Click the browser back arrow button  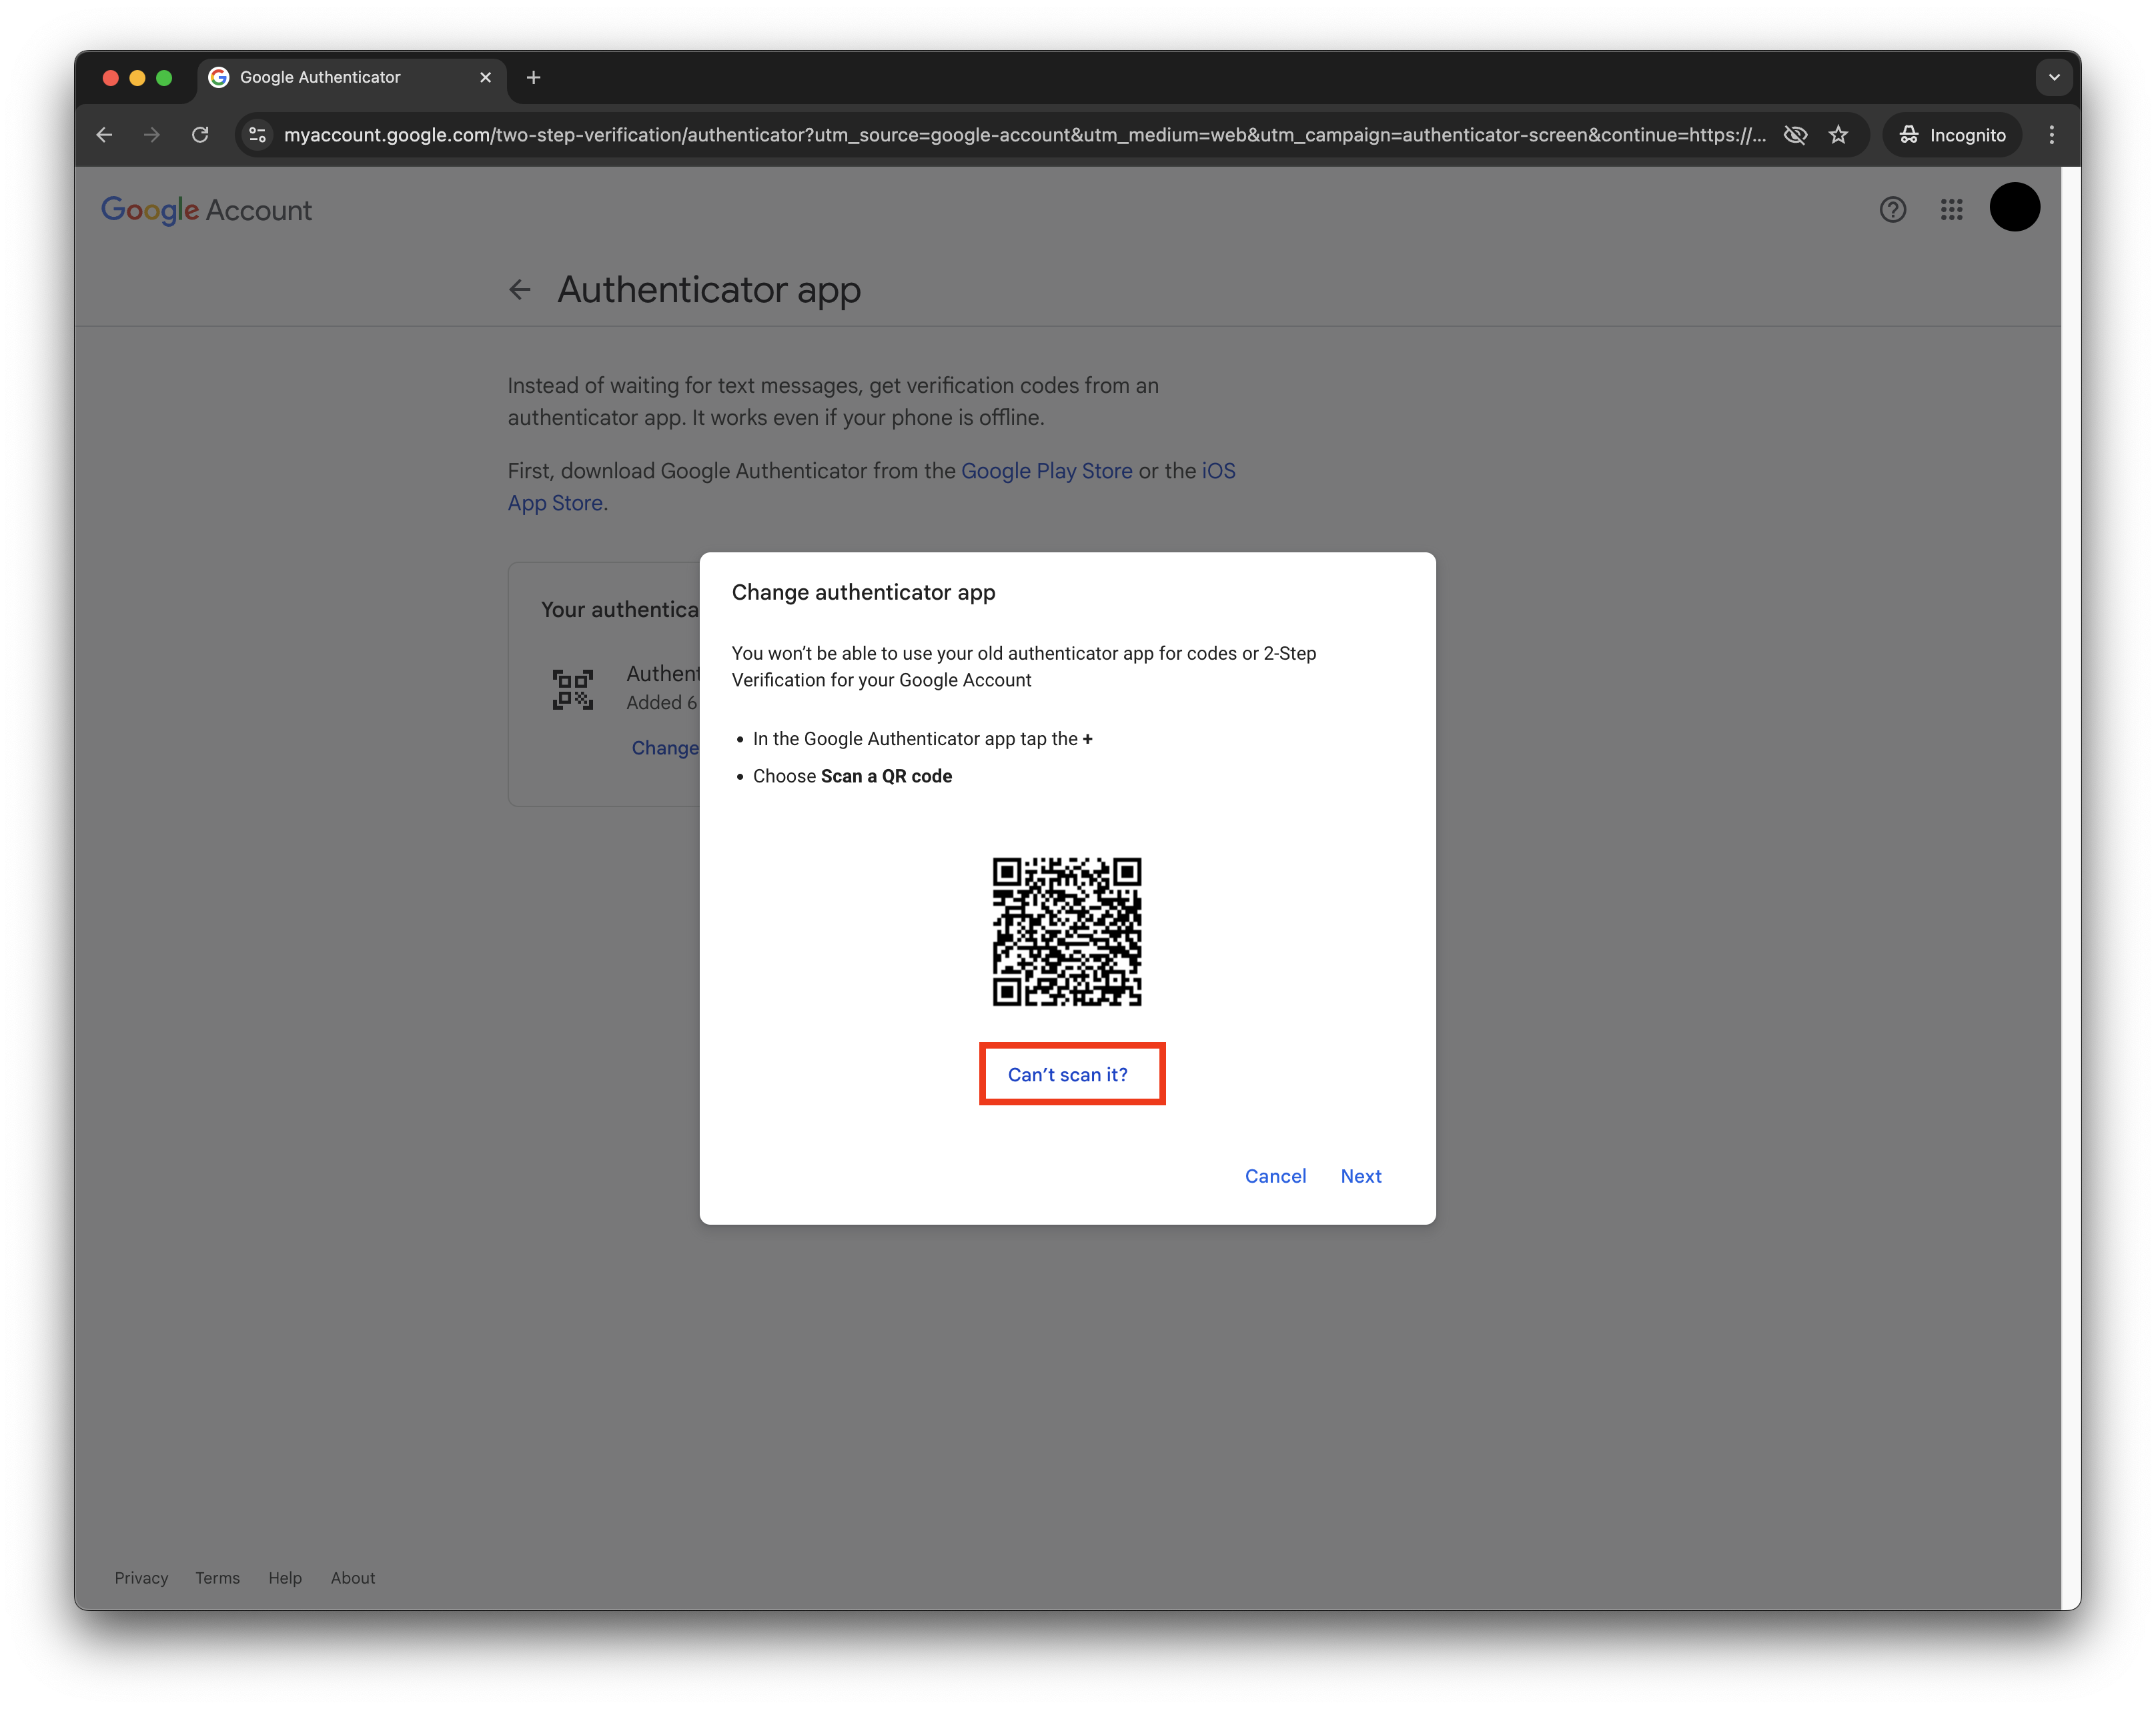click(x=104, y=135)
